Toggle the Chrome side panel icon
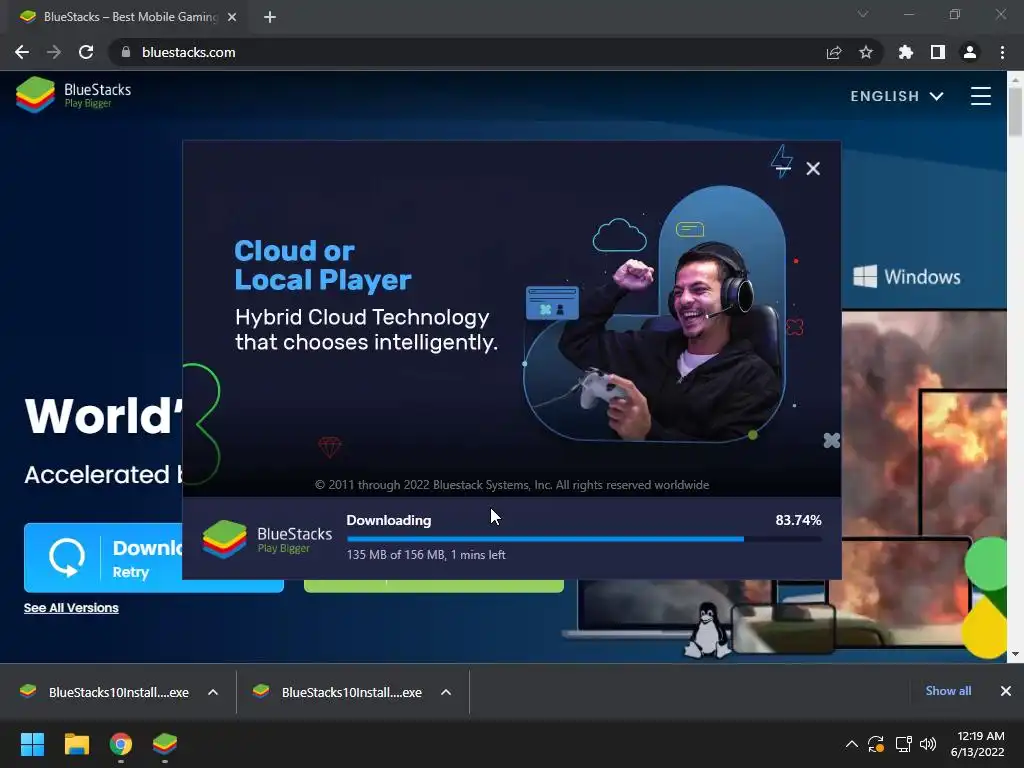 pos(938,52)
